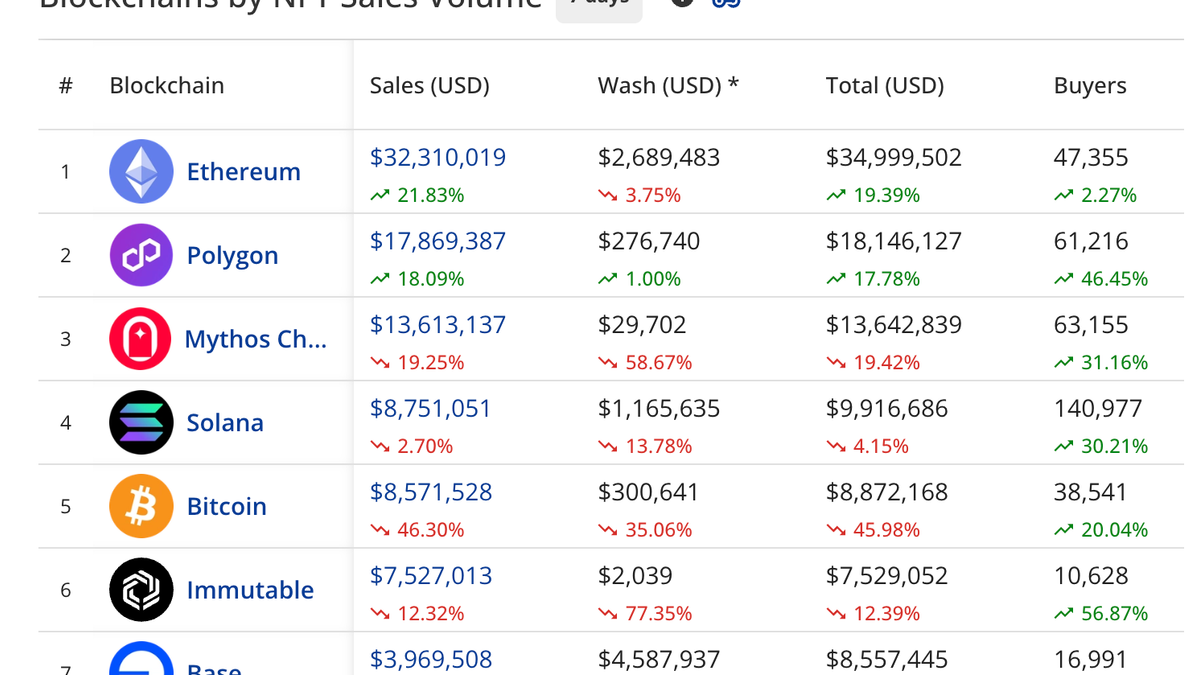Click the 45.98% Bitcoin total change
The image size is (1200, 675).
(x=873, y=530)
